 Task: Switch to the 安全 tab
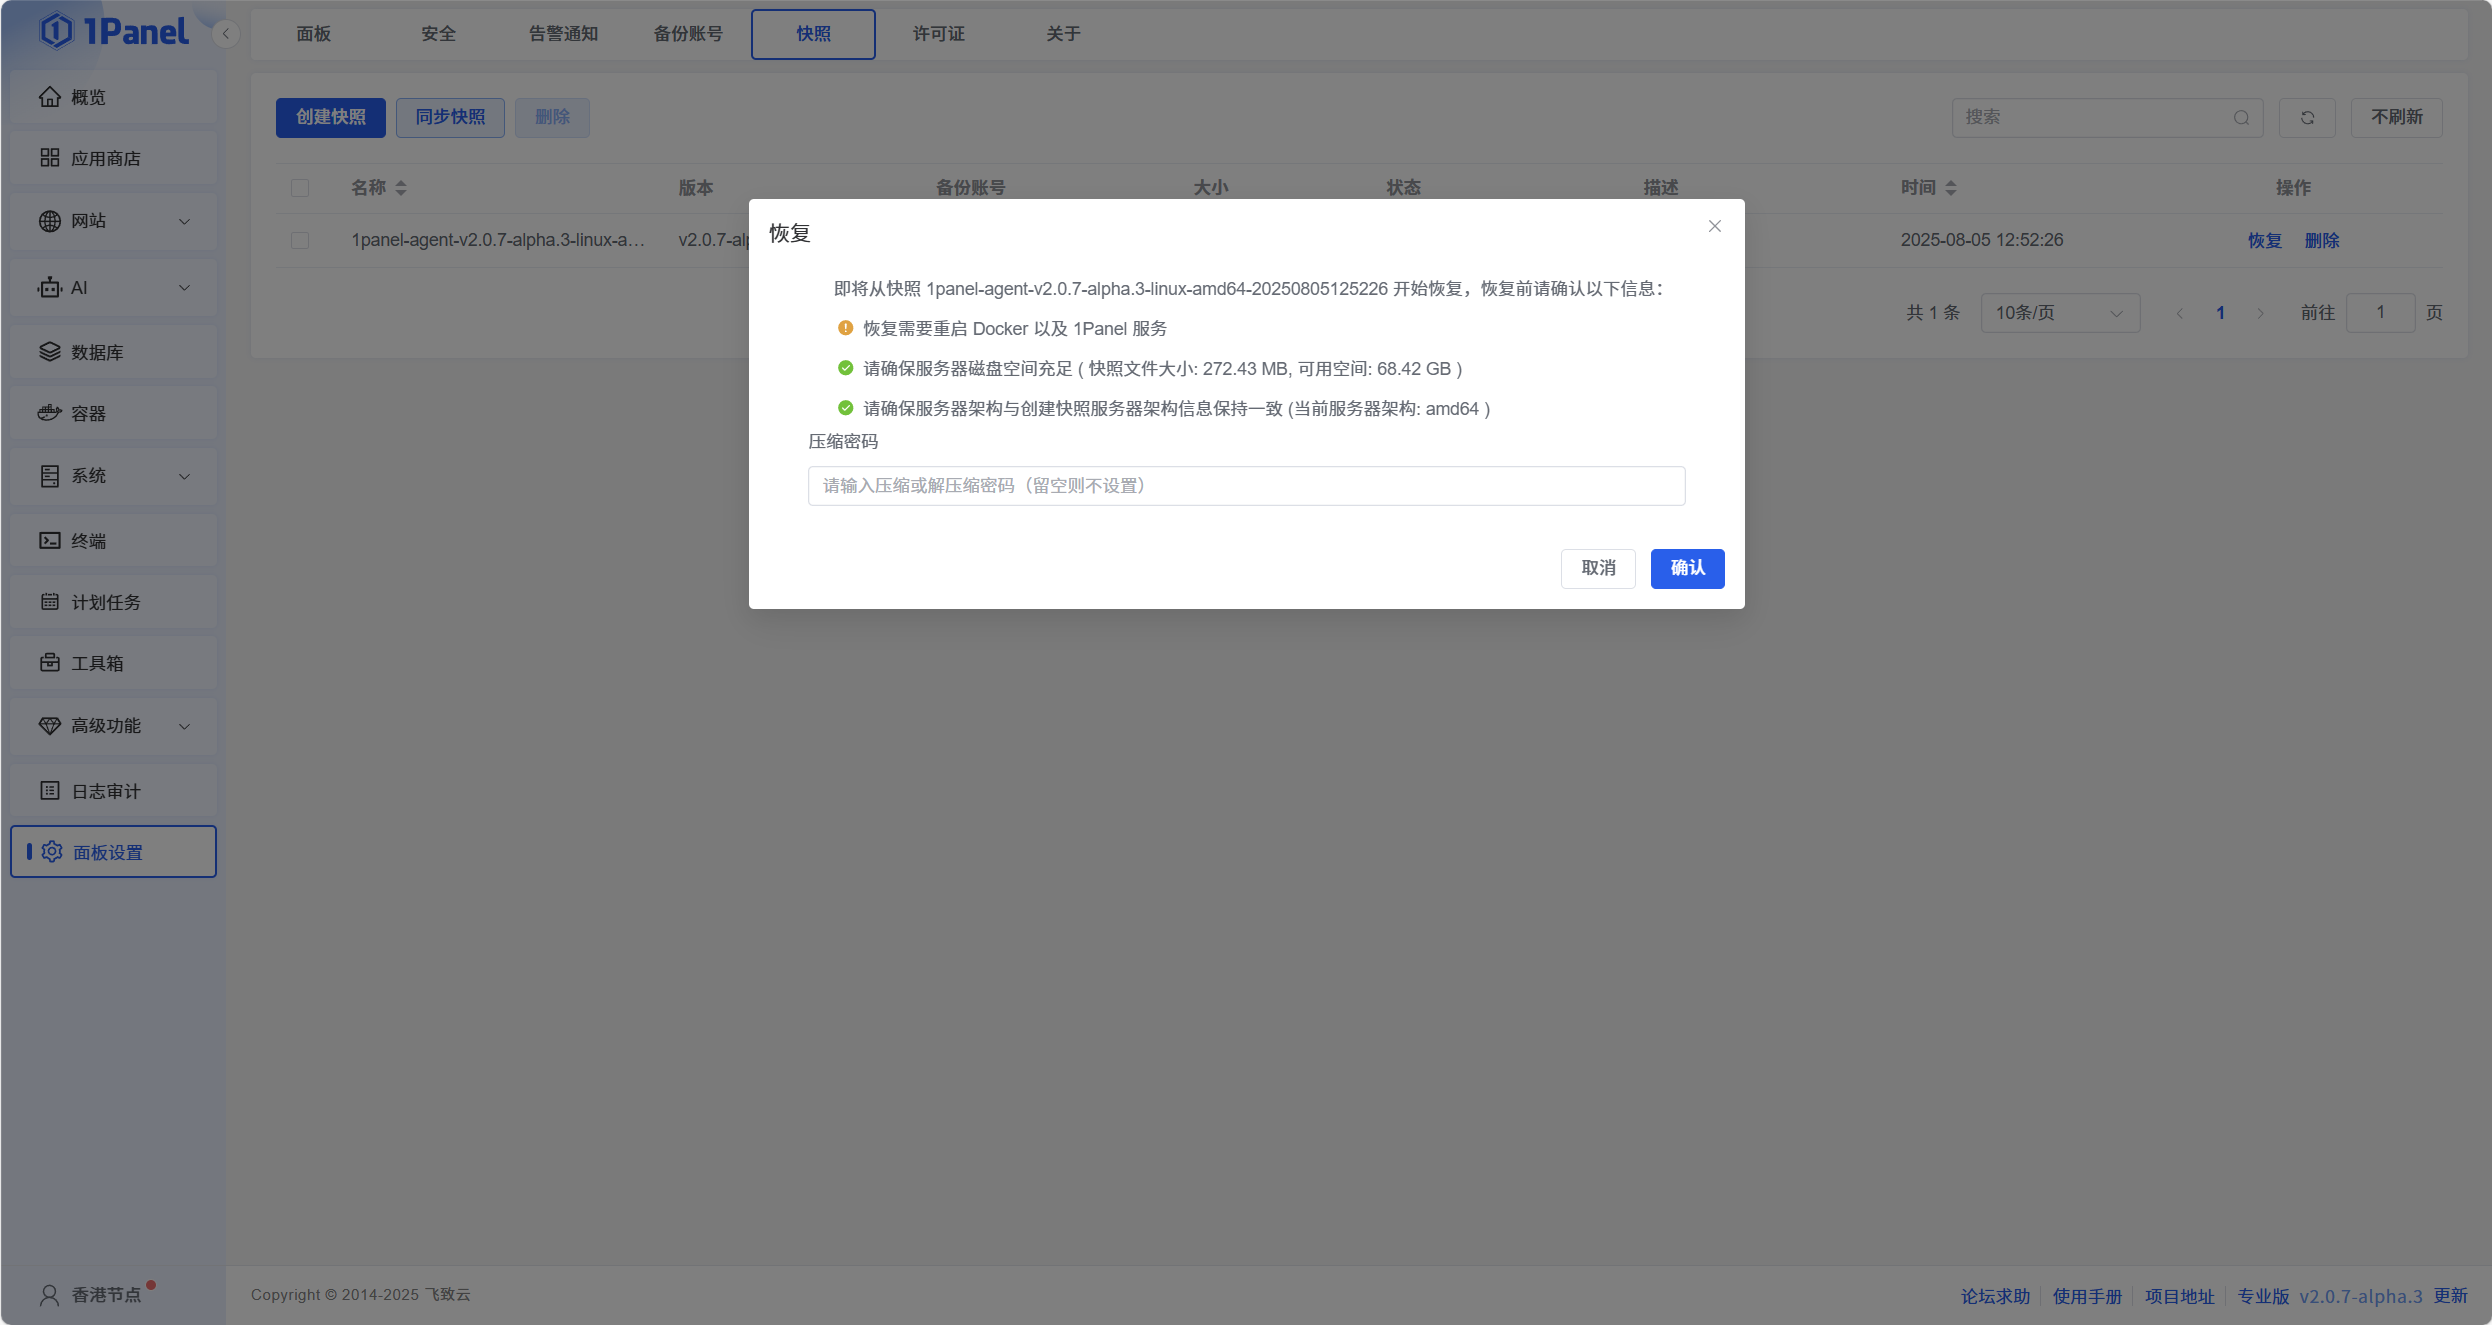pos(439,34)
